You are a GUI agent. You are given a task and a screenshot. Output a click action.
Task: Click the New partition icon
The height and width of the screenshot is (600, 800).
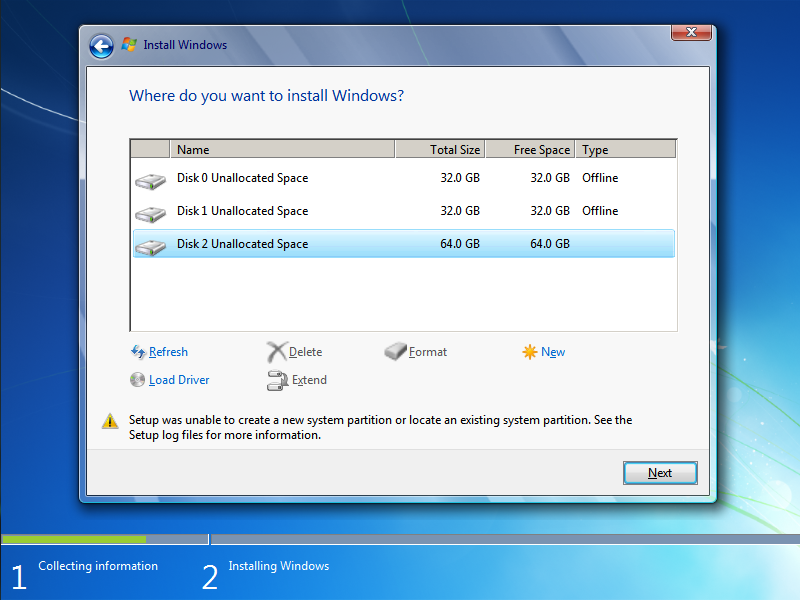[529, 352]
